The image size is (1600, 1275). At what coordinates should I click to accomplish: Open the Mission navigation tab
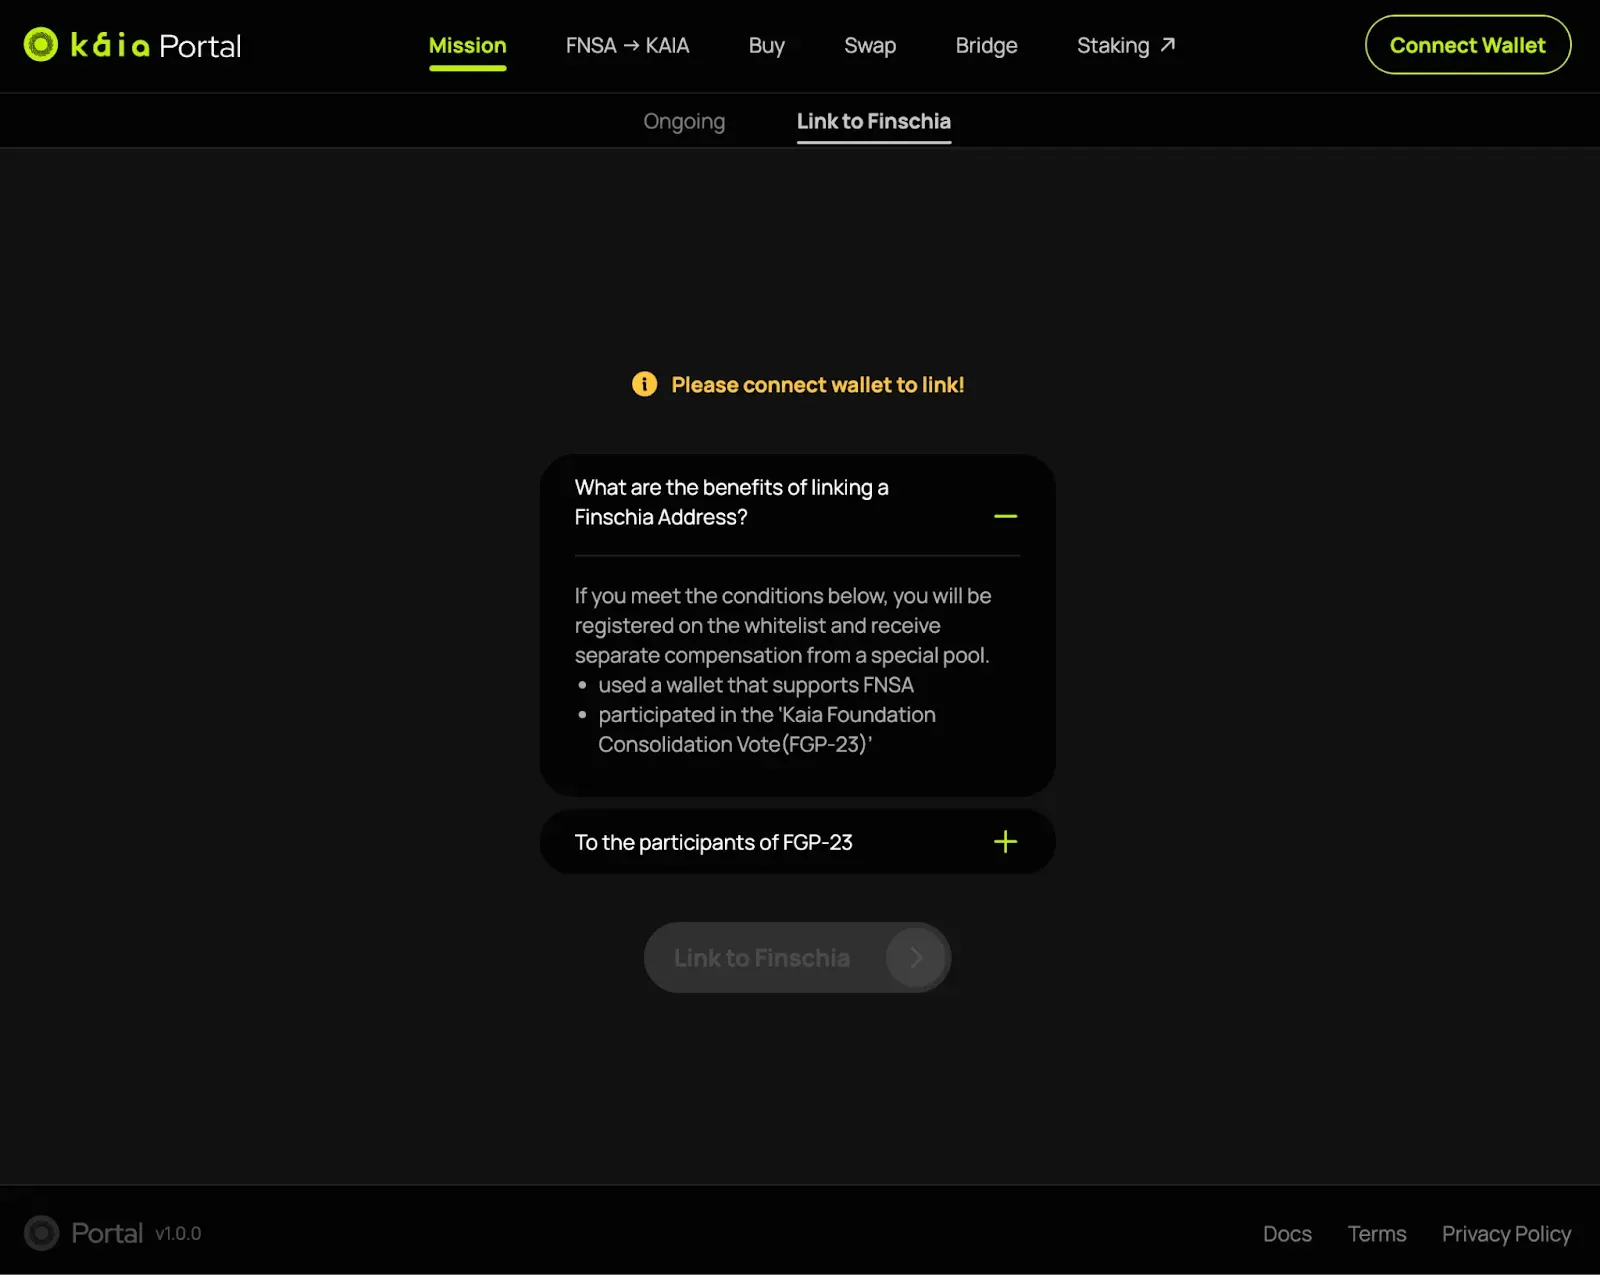pyautogui.click(x=467, y=46)
